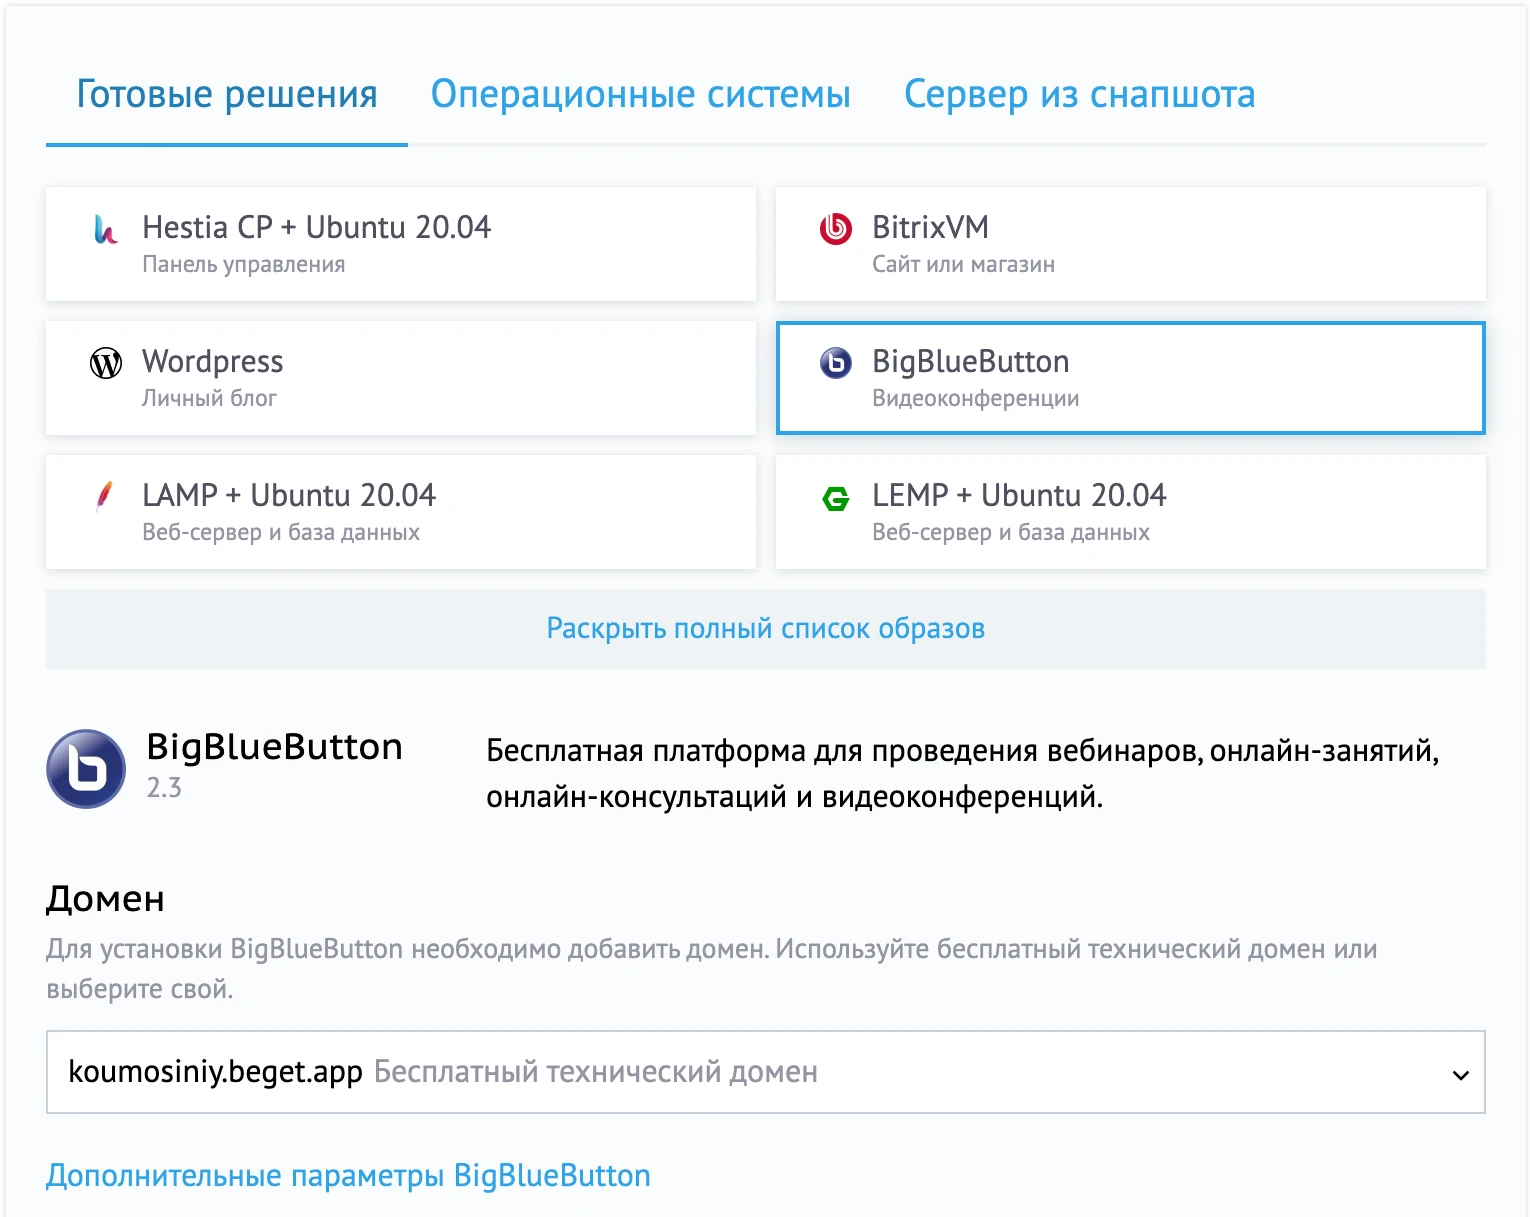Click the Wordpress logo icon
The width and height of the screenshot is (1530, 1217).
click(103, 364)
